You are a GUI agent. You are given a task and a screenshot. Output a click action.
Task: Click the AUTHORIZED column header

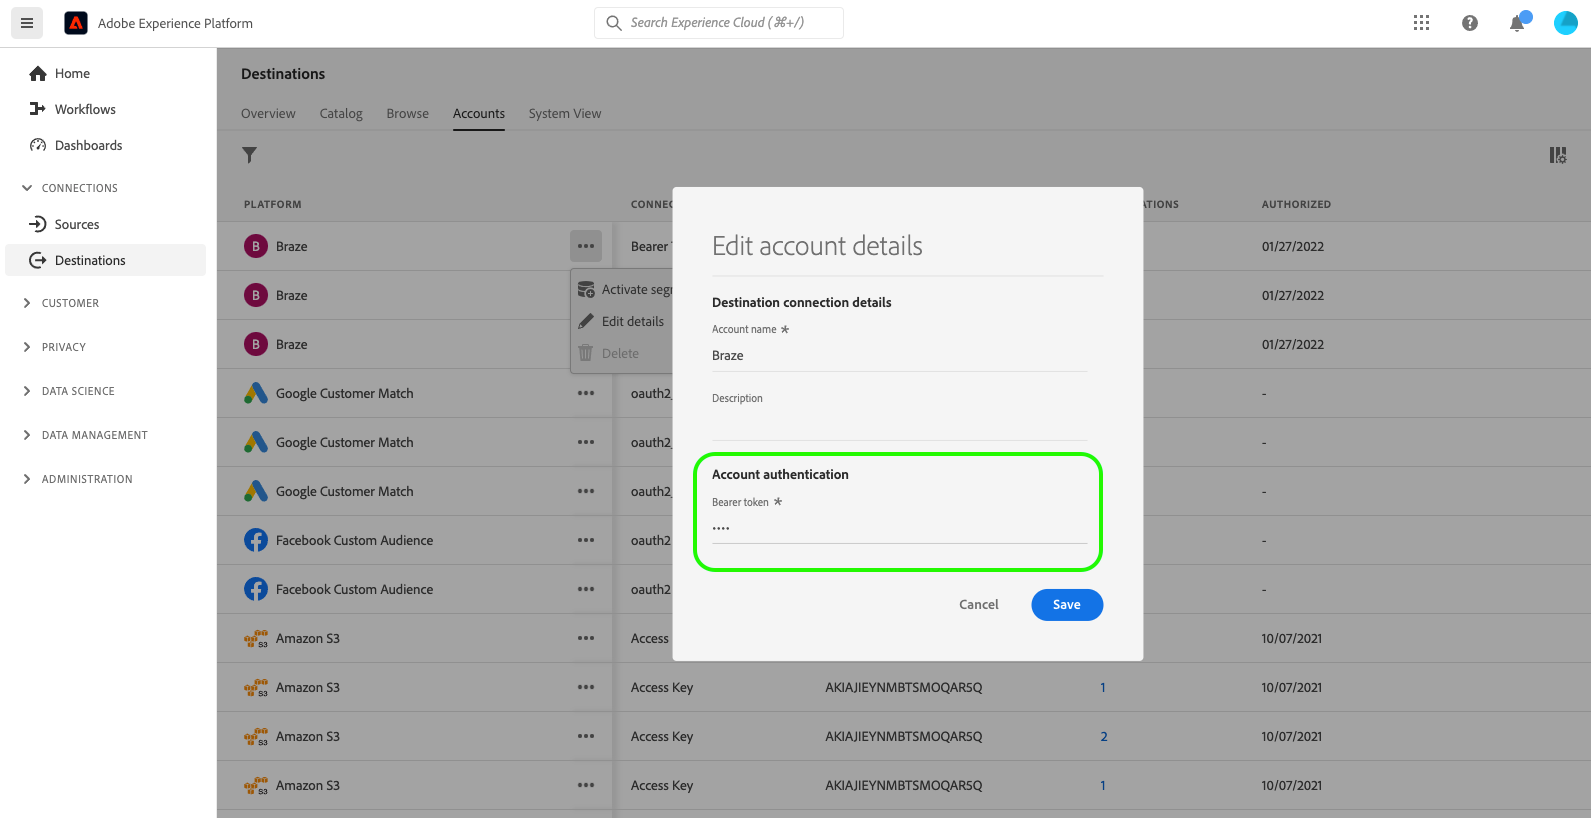[x=1296, y=204]
